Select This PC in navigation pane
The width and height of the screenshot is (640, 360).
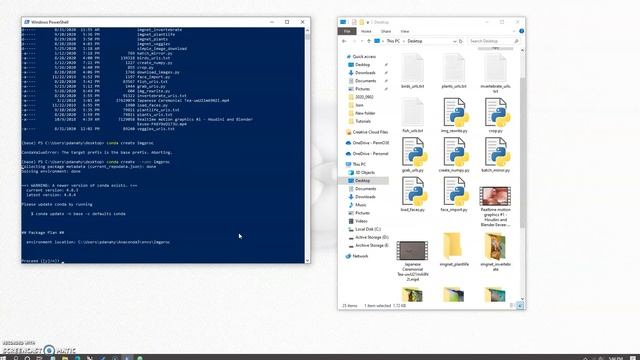(359, 164)
